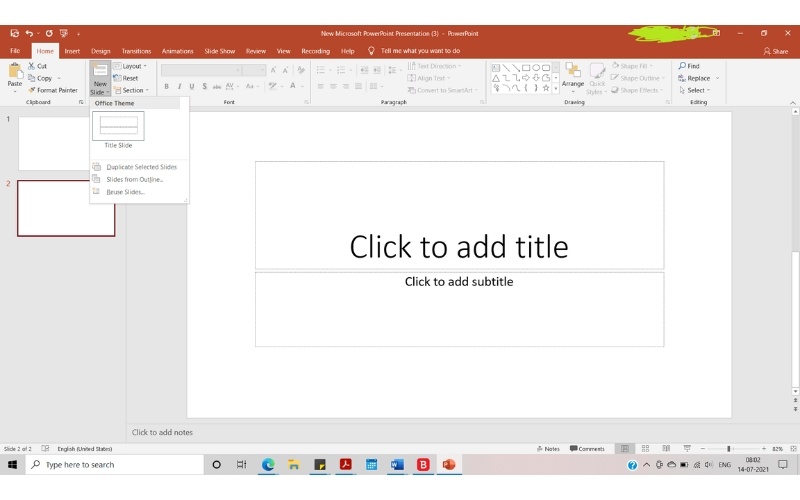Expand the shapes gallery more arrow
The height and width of the screenshot is (500, 800).
556,88
